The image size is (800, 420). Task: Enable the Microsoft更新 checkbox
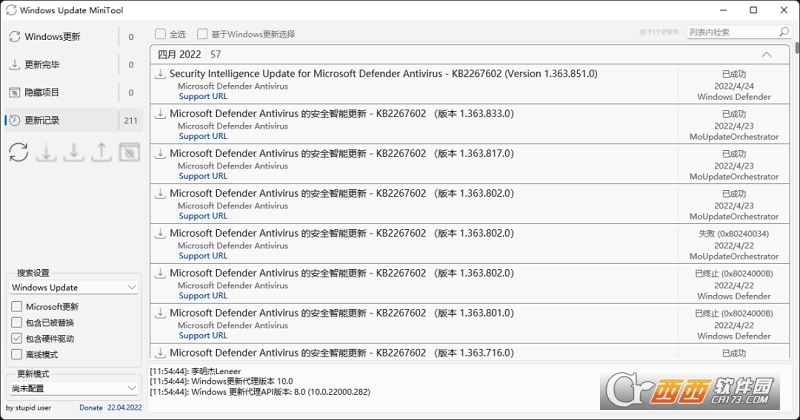click(x=17, y=306)
